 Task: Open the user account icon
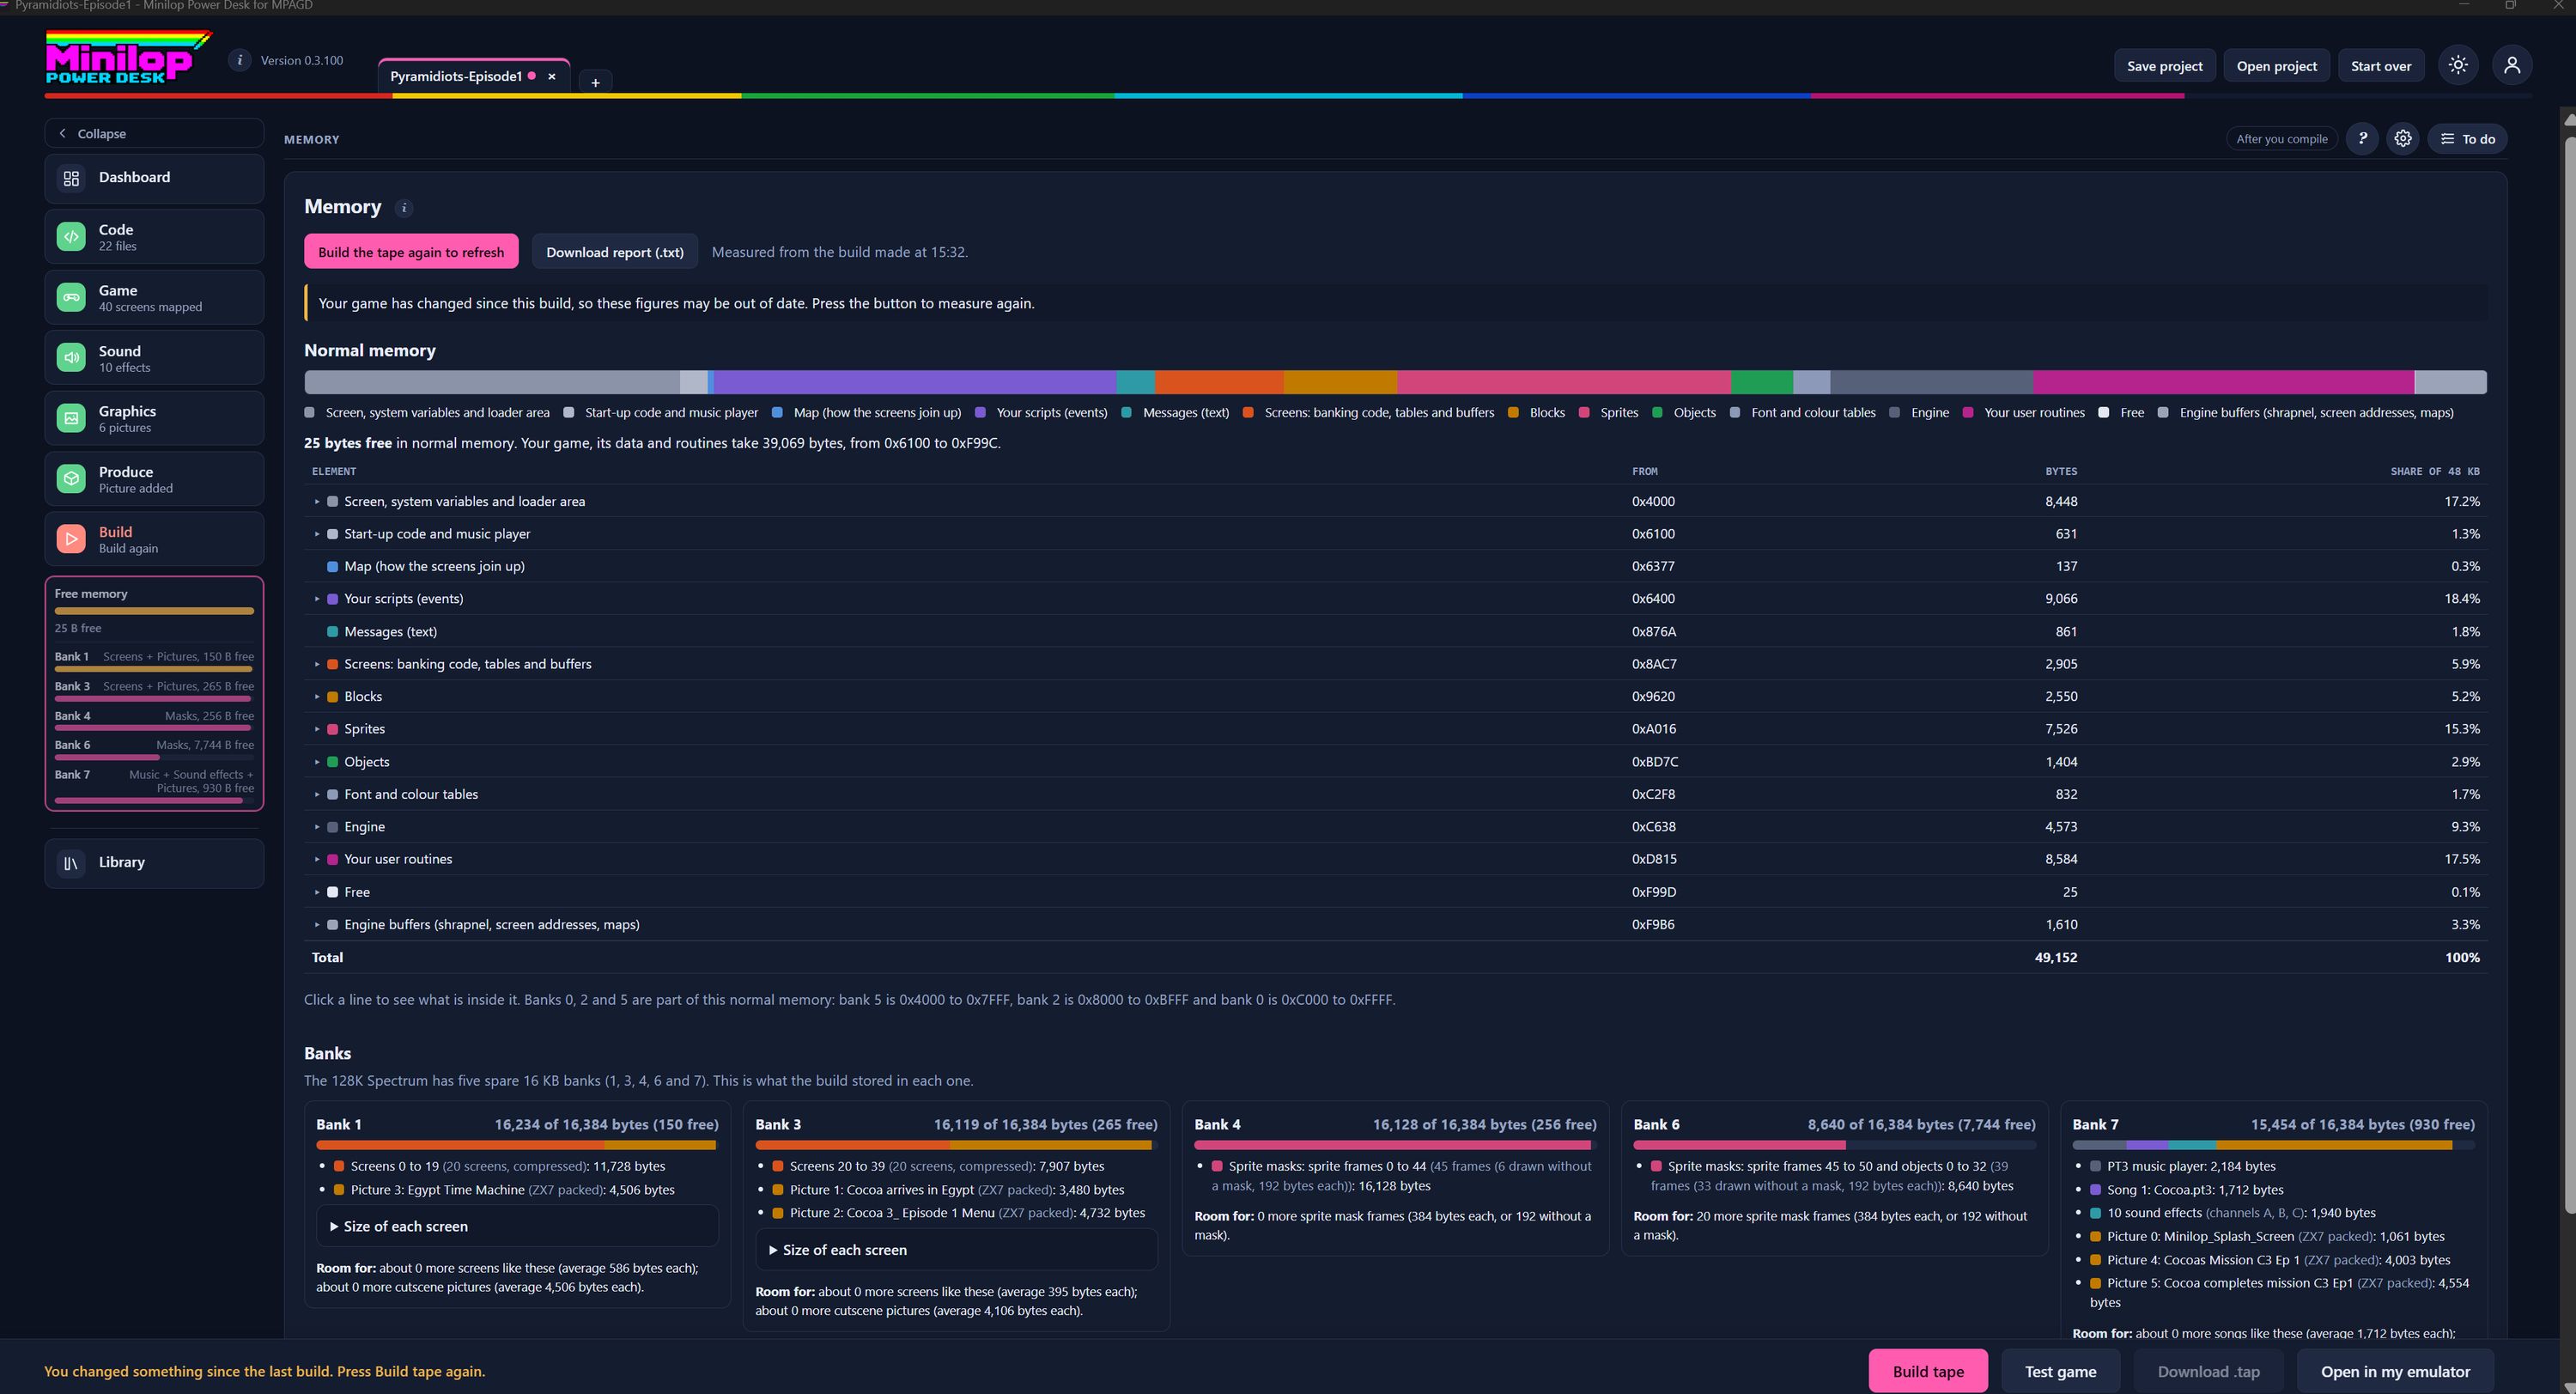pyautogui.click(x=2512, y=65)
